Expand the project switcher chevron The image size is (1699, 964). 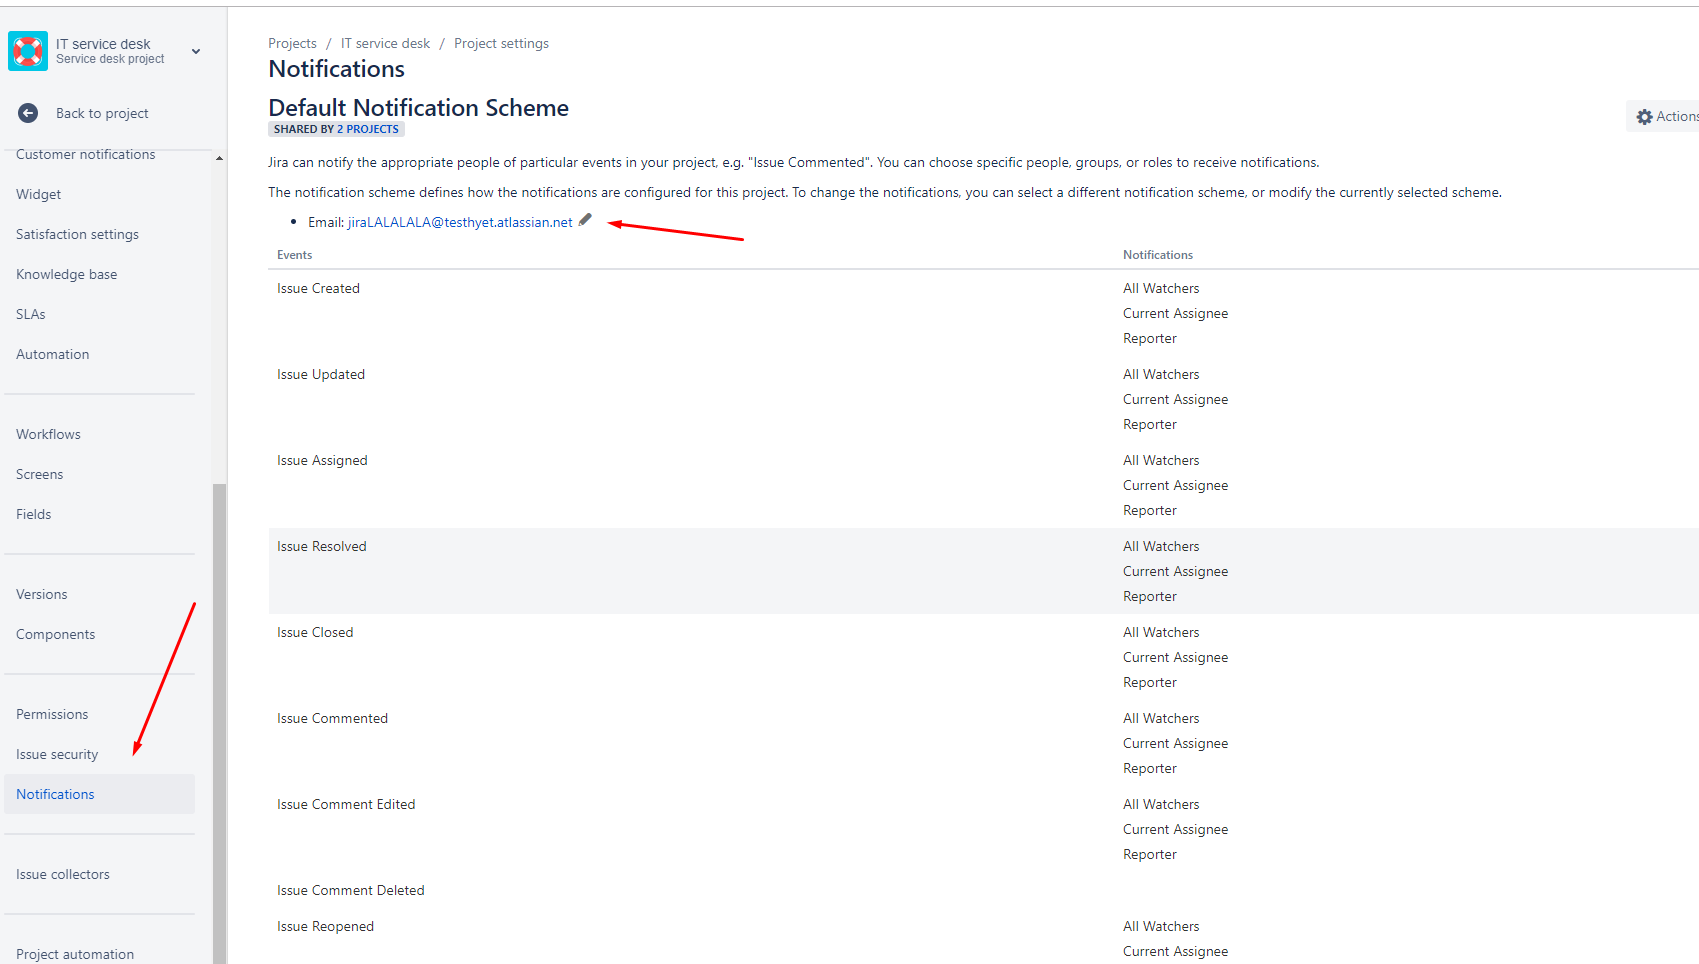pos(195,51)
